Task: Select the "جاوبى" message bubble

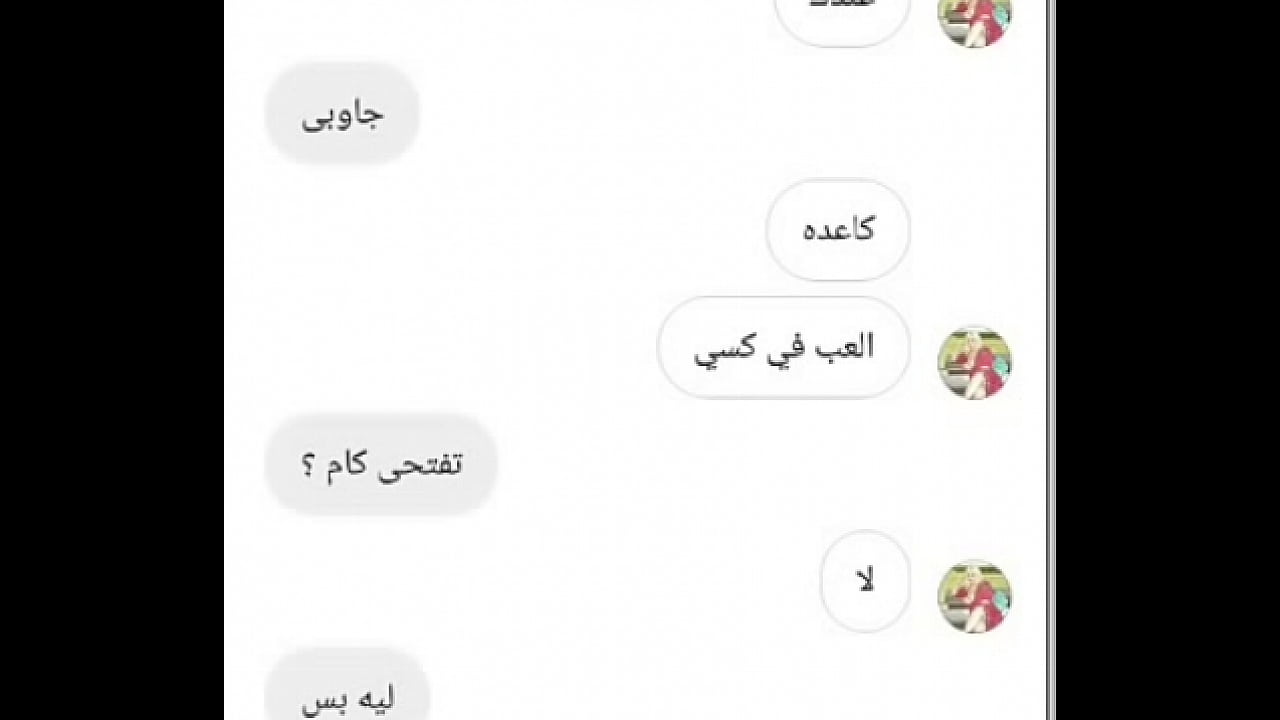Action: click(342, 113)
